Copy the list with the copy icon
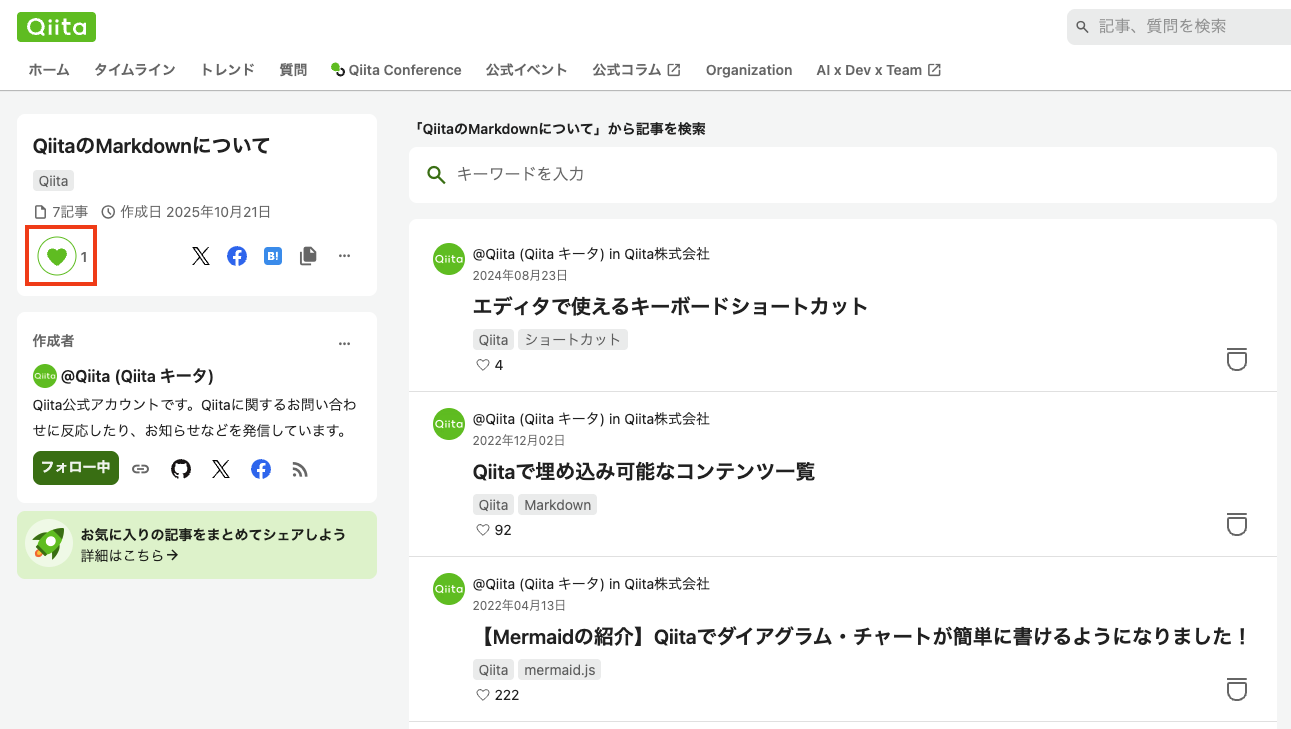Viewport: 1291px width, 729px height. click(x=308, y=256)
